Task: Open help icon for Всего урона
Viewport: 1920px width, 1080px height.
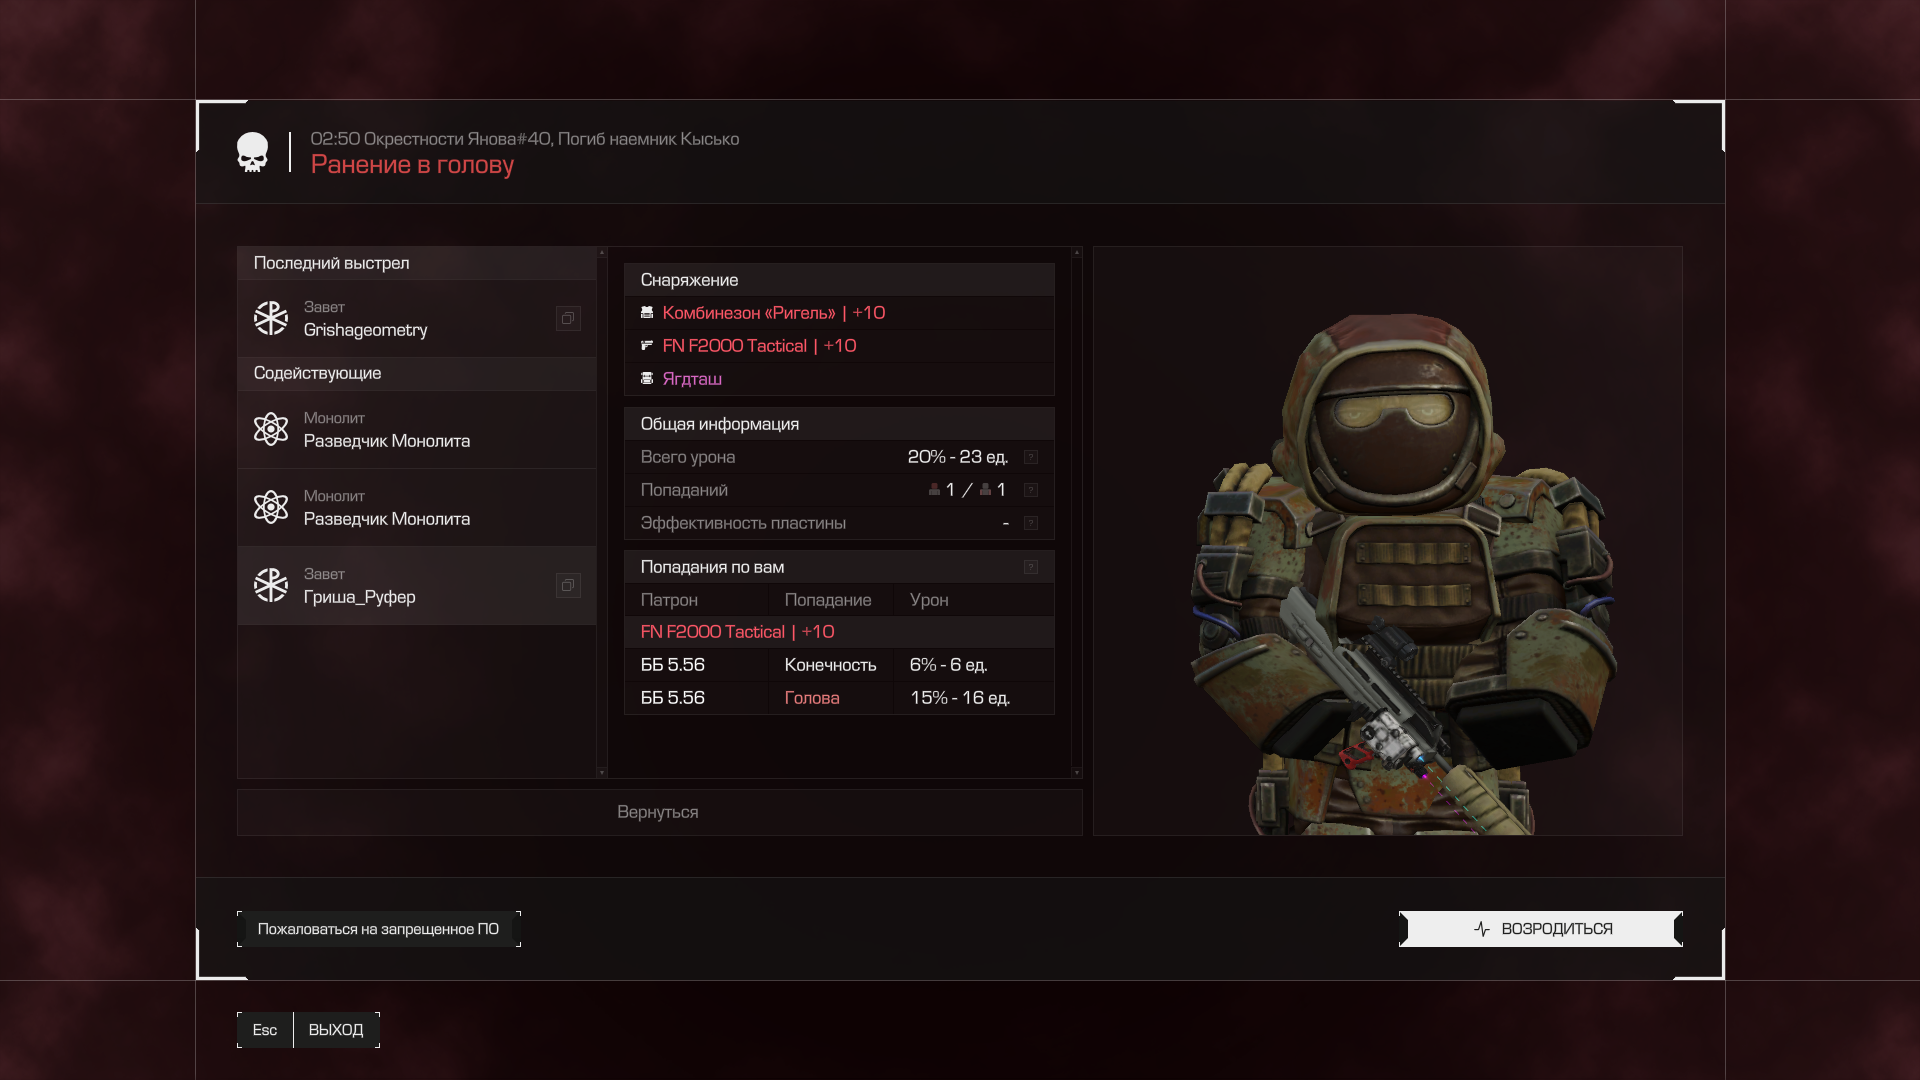Action: pos(1031,457)
